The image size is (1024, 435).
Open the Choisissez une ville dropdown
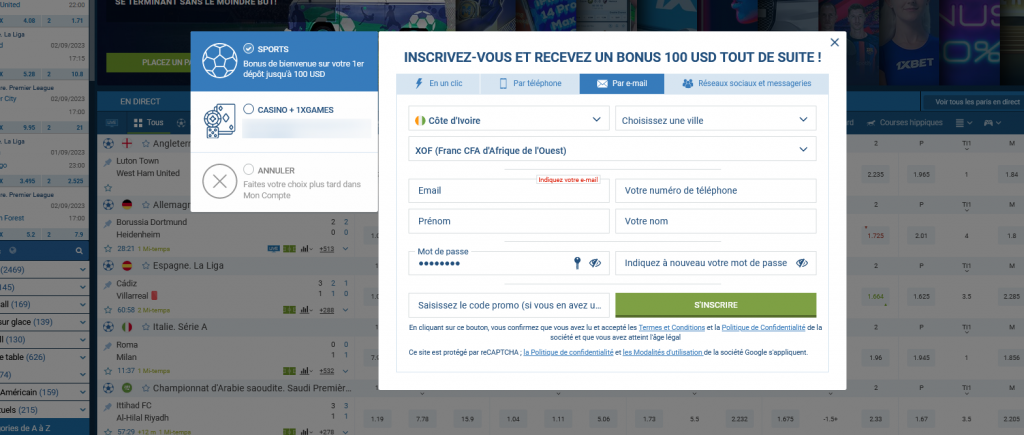pos(716,120)
